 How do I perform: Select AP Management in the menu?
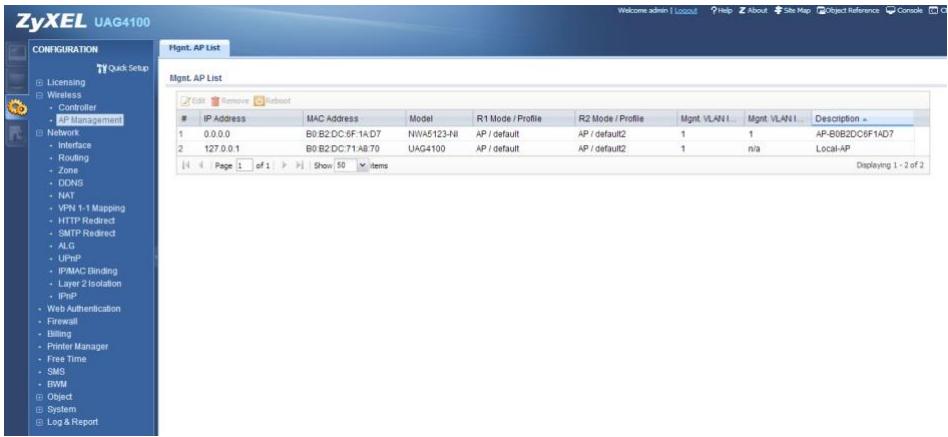(x=90, y=120)
